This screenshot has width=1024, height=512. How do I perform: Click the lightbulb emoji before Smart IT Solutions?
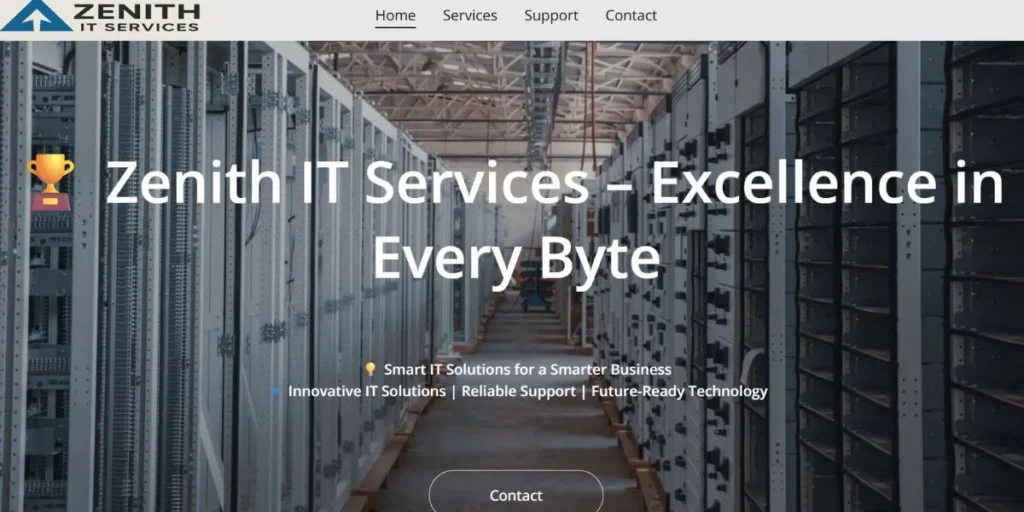[x=370, y=370]
